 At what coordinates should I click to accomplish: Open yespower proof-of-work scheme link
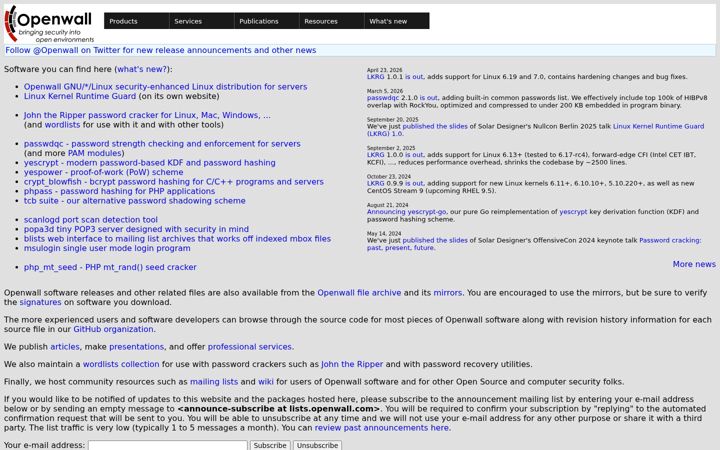(x=103, y=172)
